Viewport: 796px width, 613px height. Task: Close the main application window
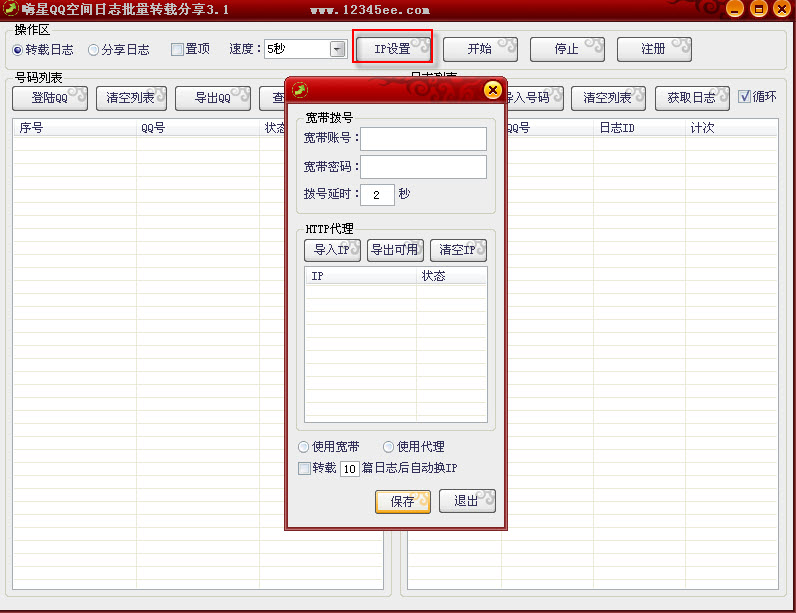click(x=782, y=9)
